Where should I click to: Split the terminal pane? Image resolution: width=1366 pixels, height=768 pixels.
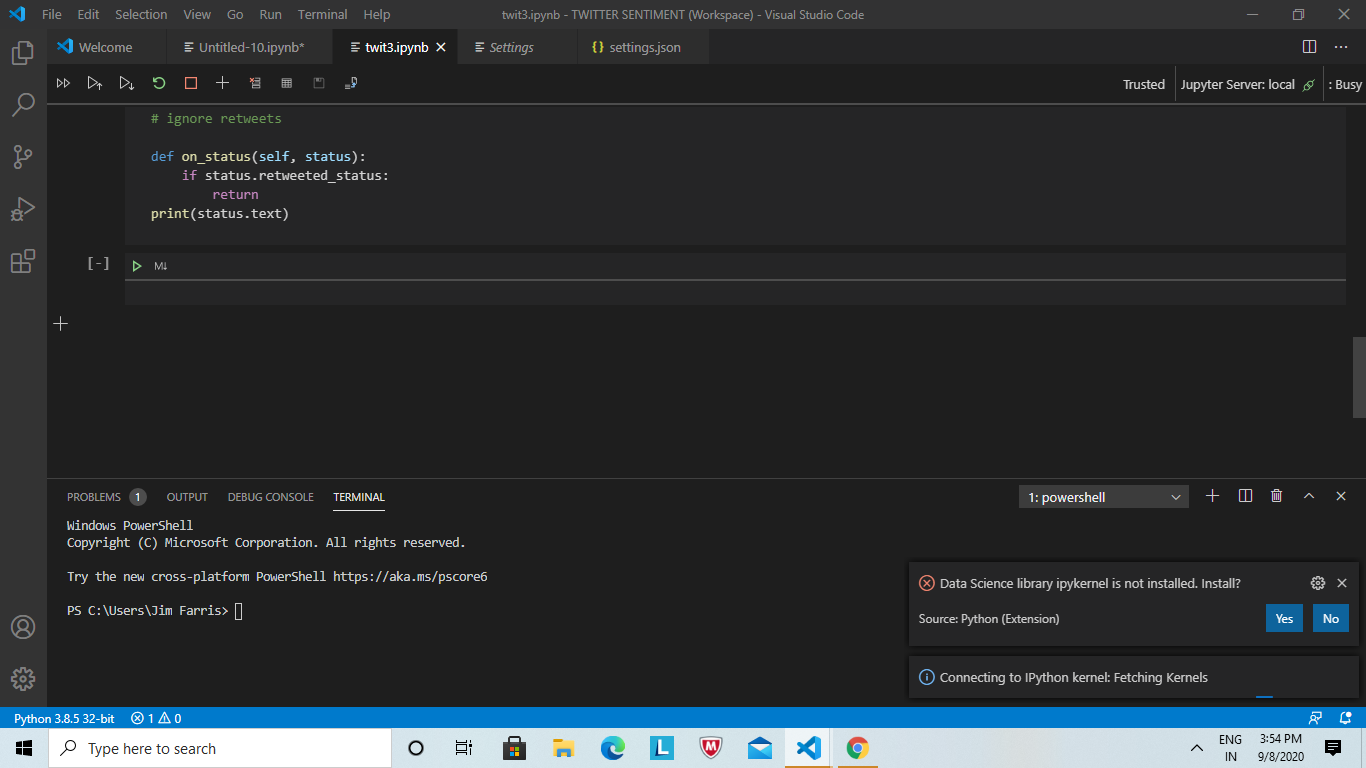pyautogui.click(x=1245, y=496)
